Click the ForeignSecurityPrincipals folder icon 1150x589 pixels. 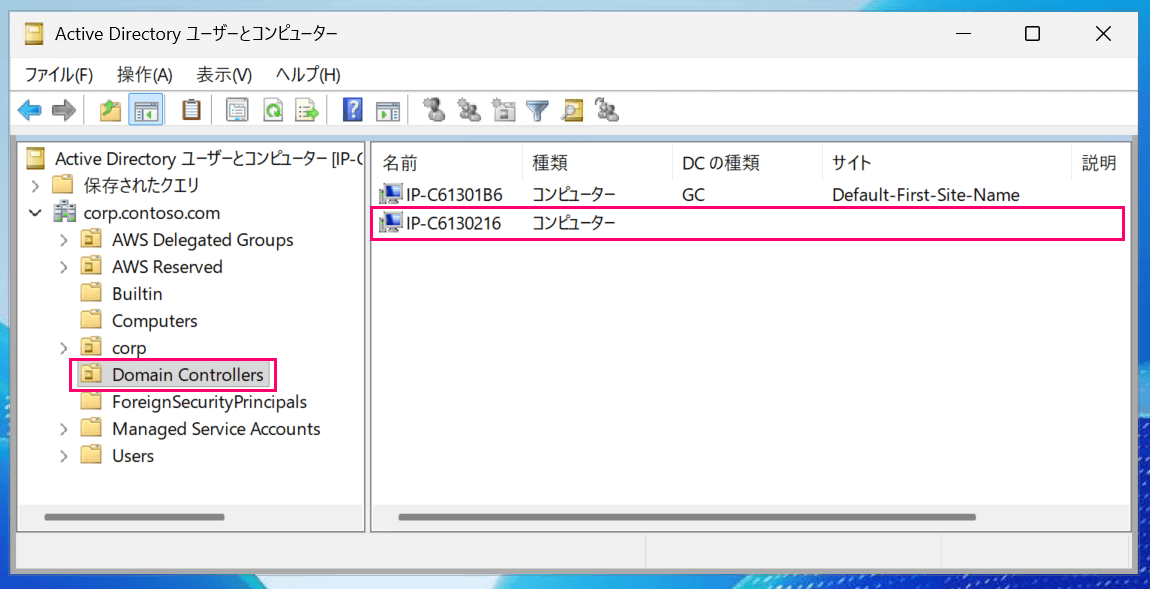click(91, 402)
